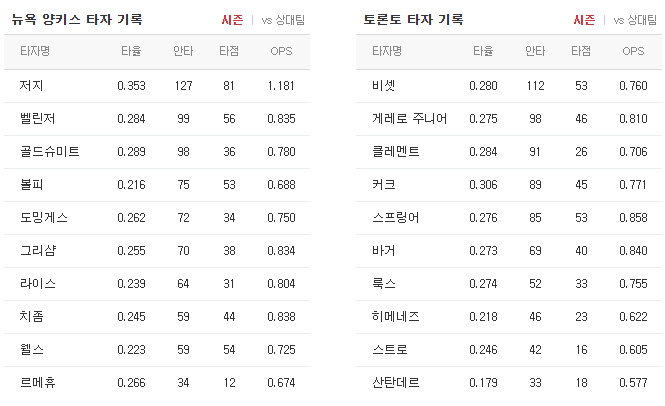
Task: Click the 타자명 header in Toronto table
Action: [x=387, y=51]
